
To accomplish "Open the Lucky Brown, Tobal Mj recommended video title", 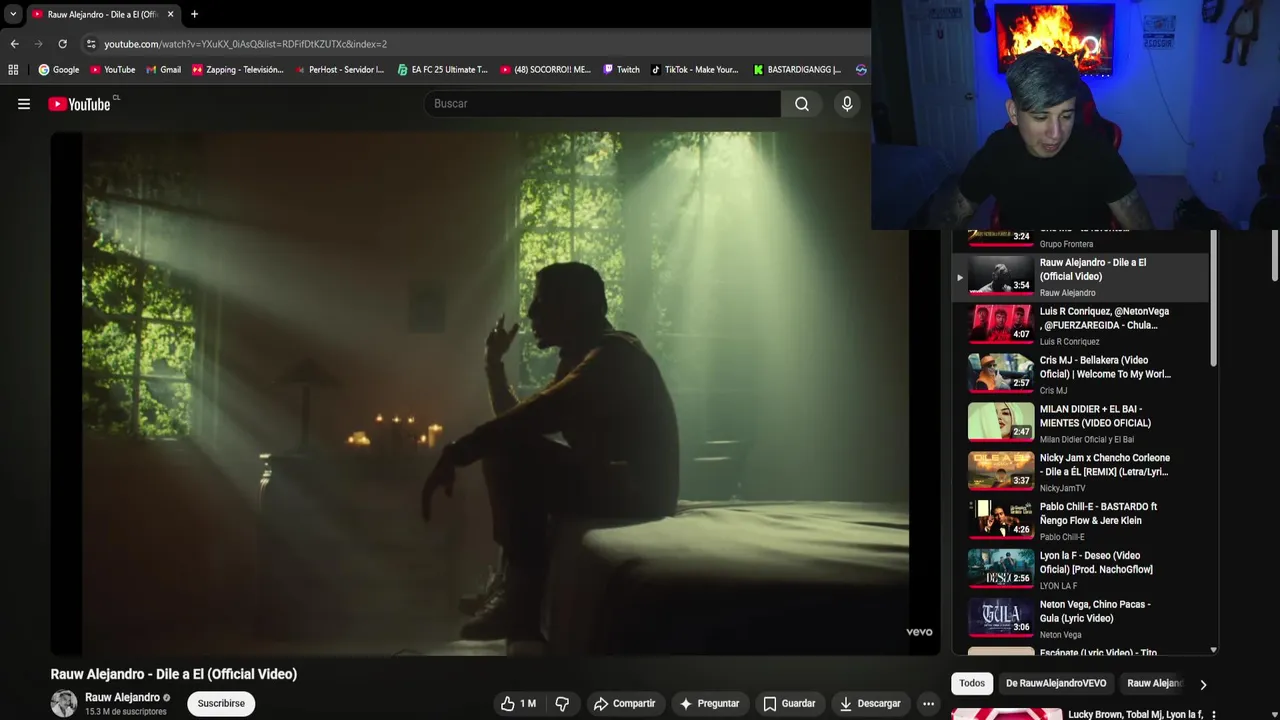I will click(x=1135, y=714).
